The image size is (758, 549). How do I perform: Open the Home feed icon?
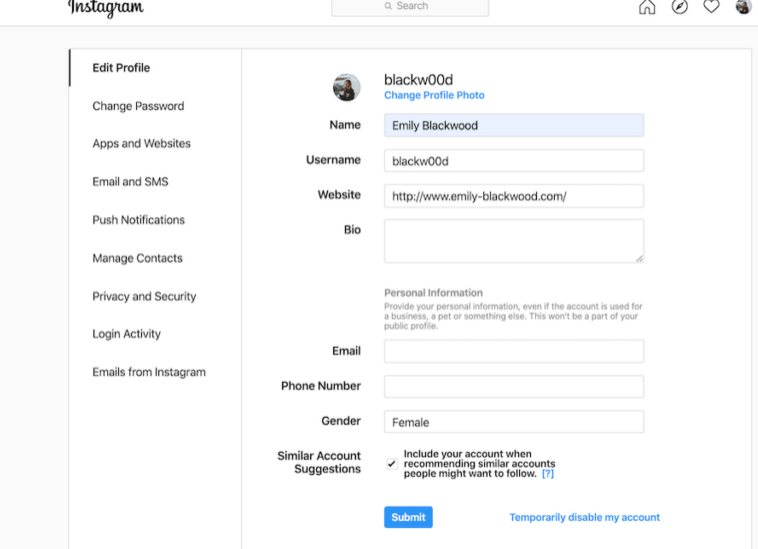(x=647, y=7)
